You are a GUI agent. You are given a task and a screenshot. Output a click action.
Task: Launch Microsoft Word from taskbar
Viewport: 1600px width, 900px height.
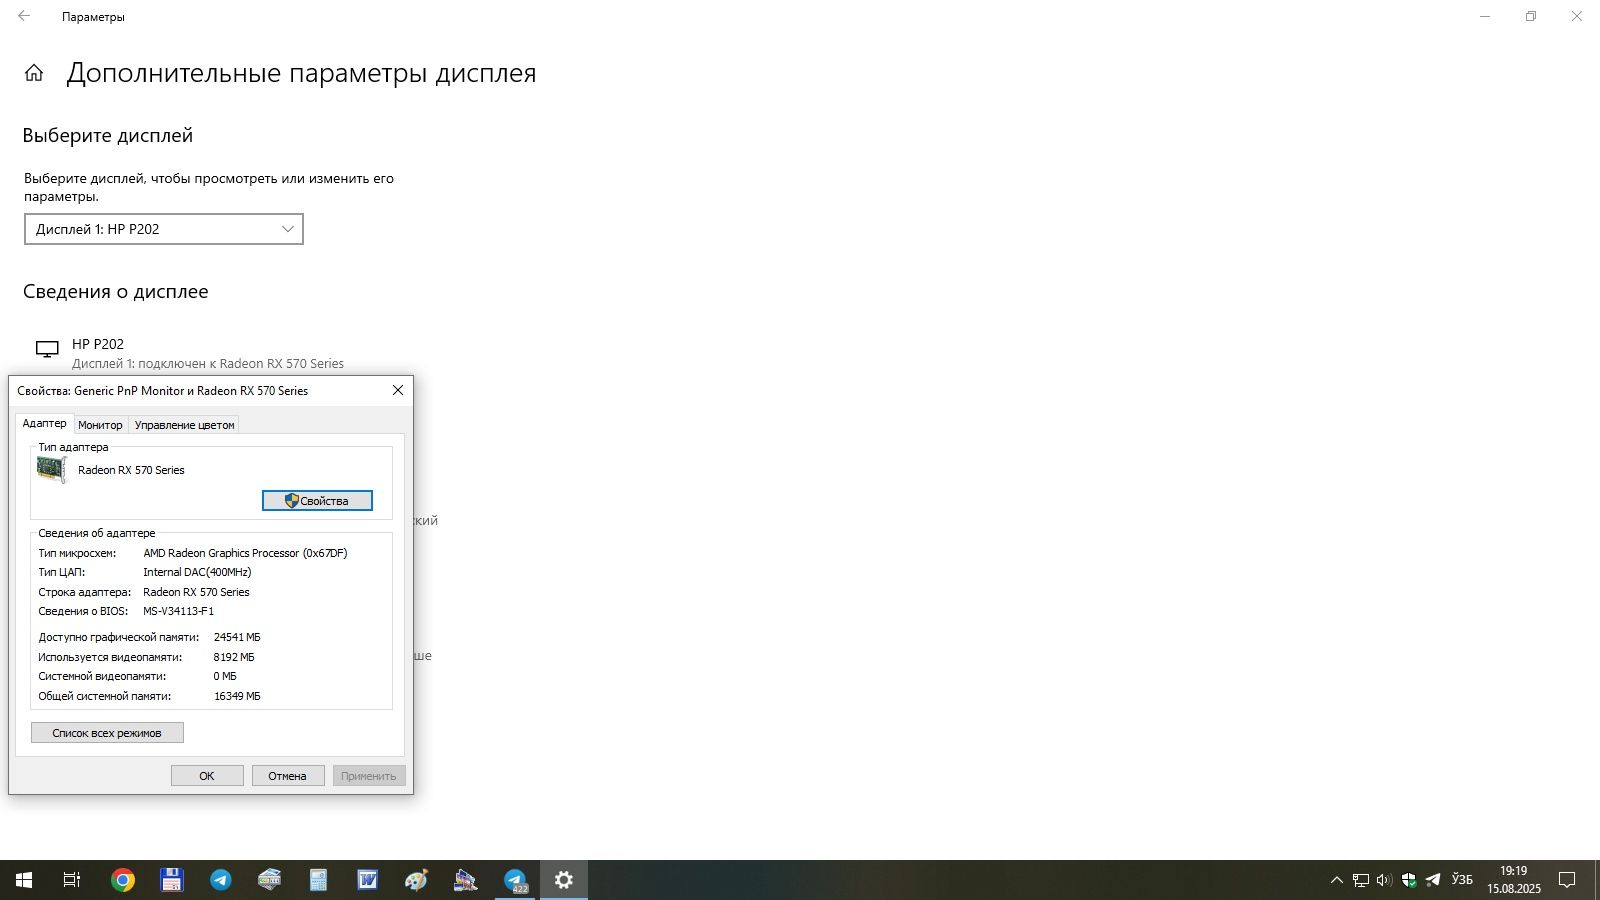(x=368, y=880)
